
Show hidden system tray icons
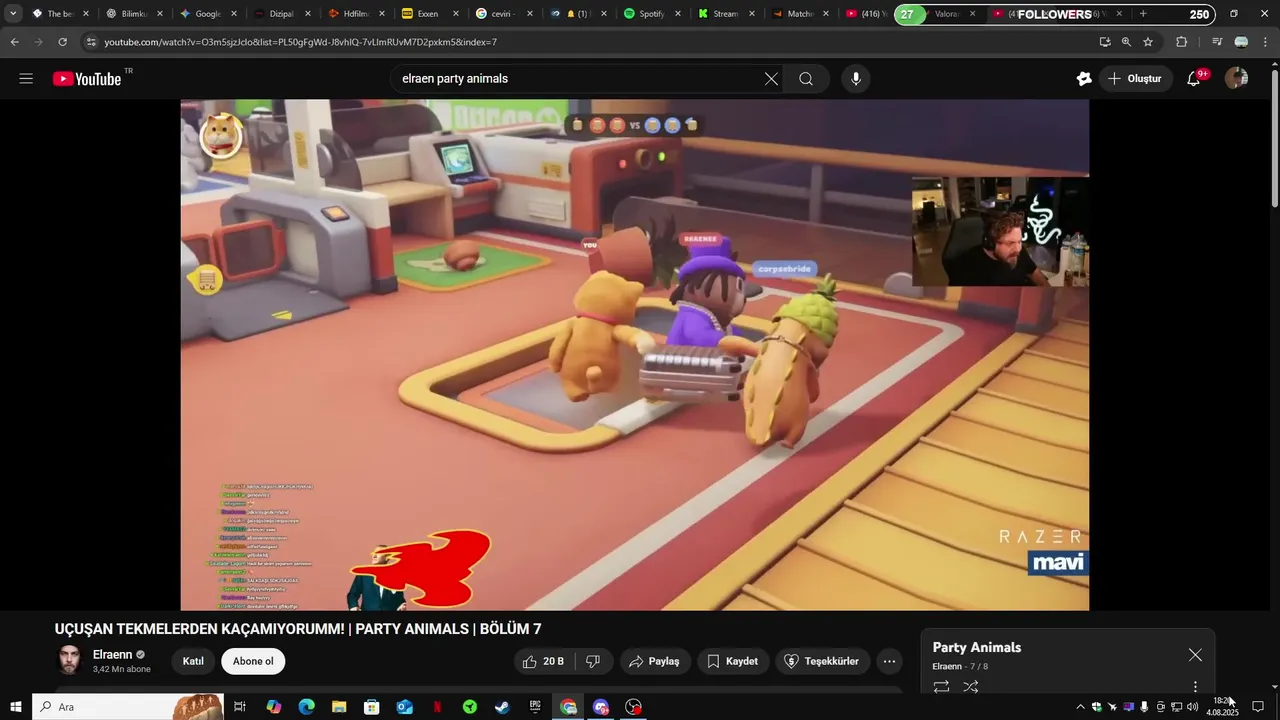tap(1080, 707)
